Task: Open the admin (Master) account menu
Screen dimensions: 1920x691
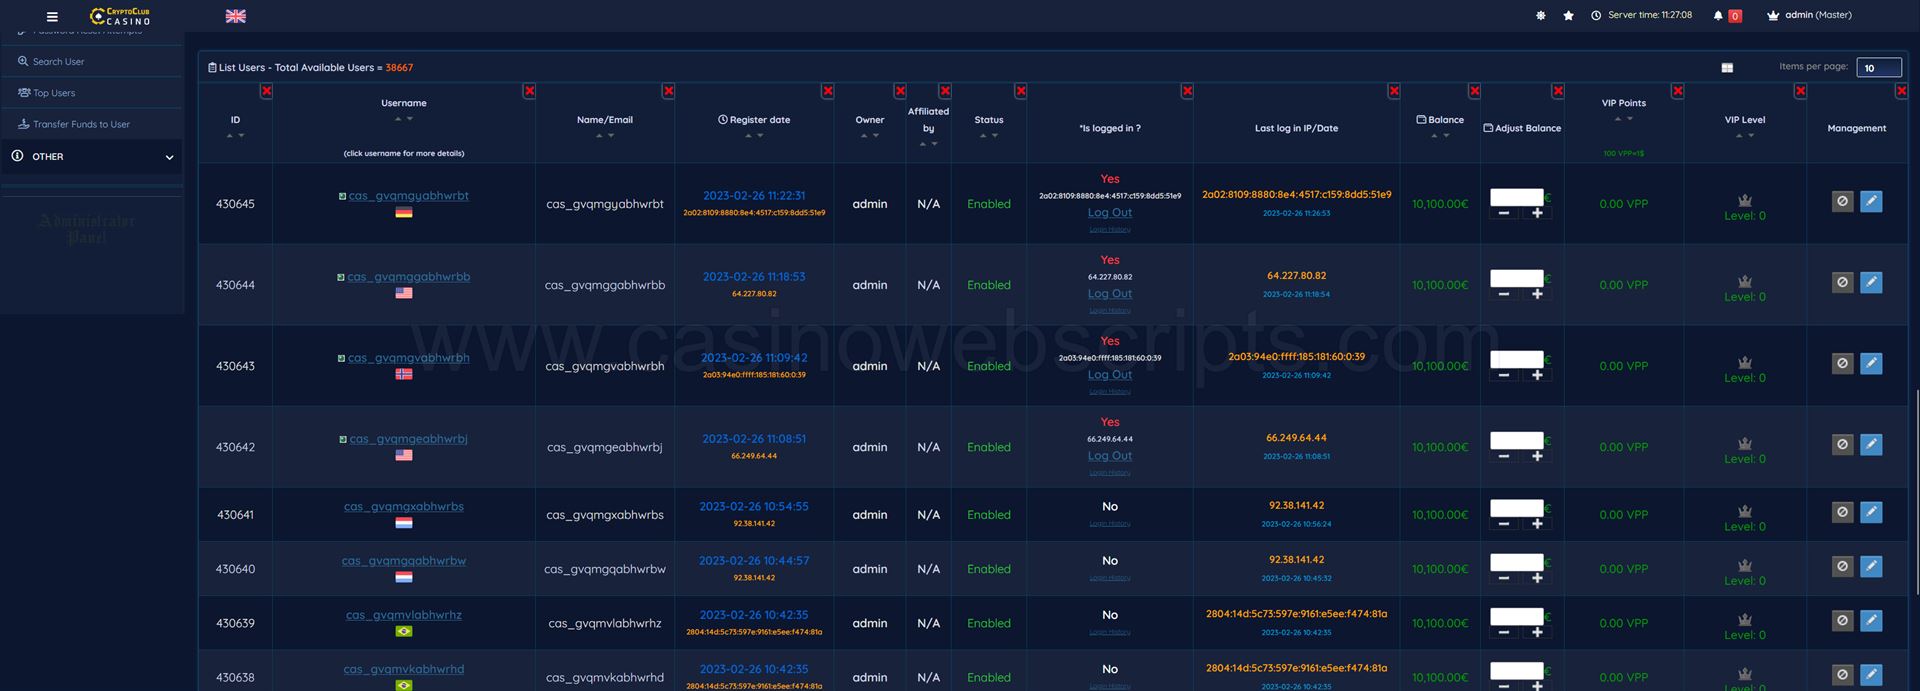Action: [x=1811, y=15]
